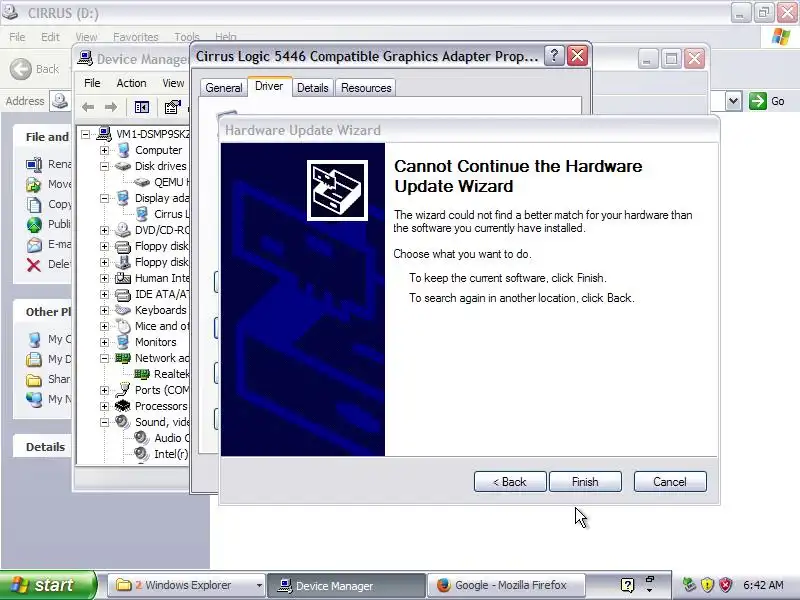Click the Network adapters category icon
The image size is (800, 600).
(x=123, y=358)
